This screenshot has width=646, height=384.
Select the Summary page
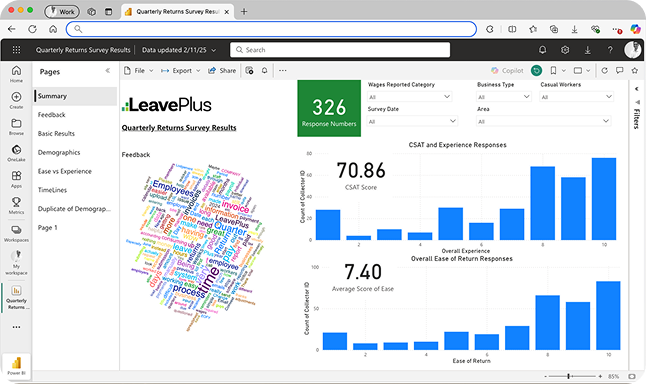(x=75, y=96)
